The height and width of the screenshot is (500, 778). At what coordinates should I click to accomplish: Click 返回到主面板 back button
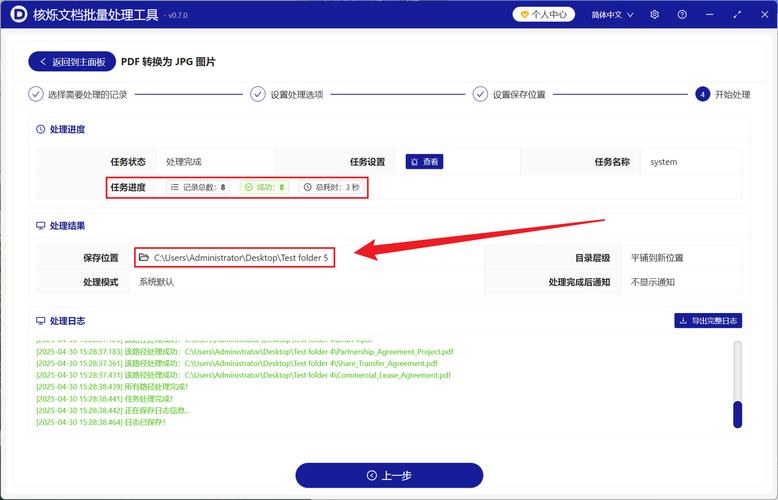pos(72,62)
